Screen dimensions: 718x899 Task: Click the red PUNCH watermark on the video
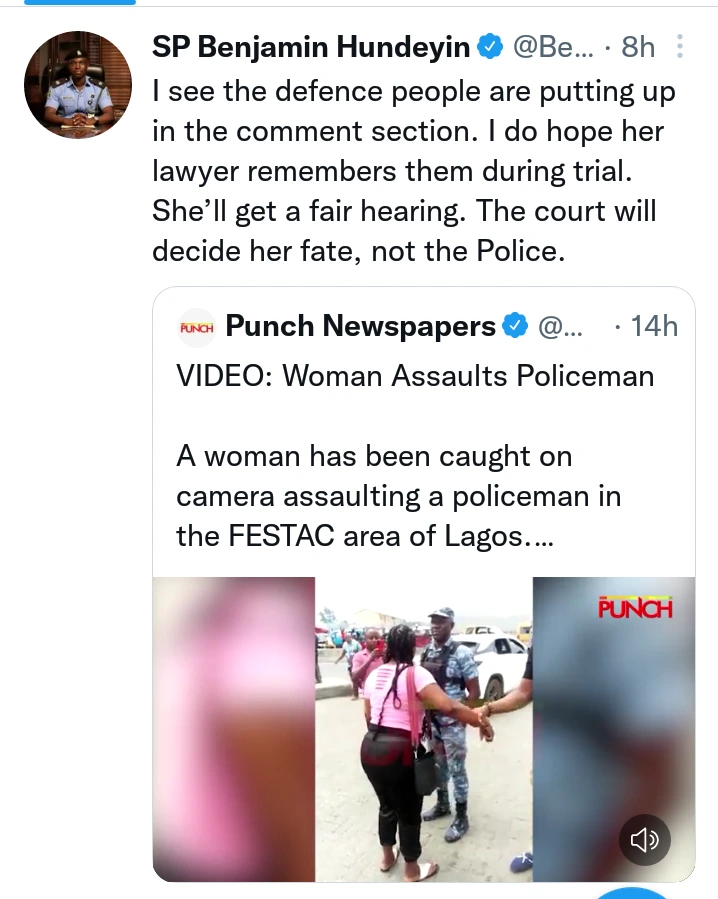634,607
